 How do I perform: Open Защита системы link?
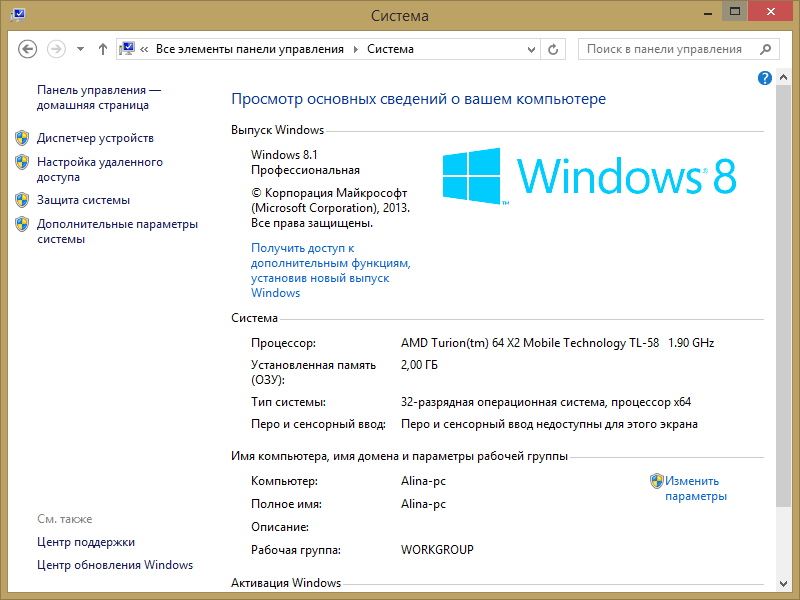coord(83,200)
